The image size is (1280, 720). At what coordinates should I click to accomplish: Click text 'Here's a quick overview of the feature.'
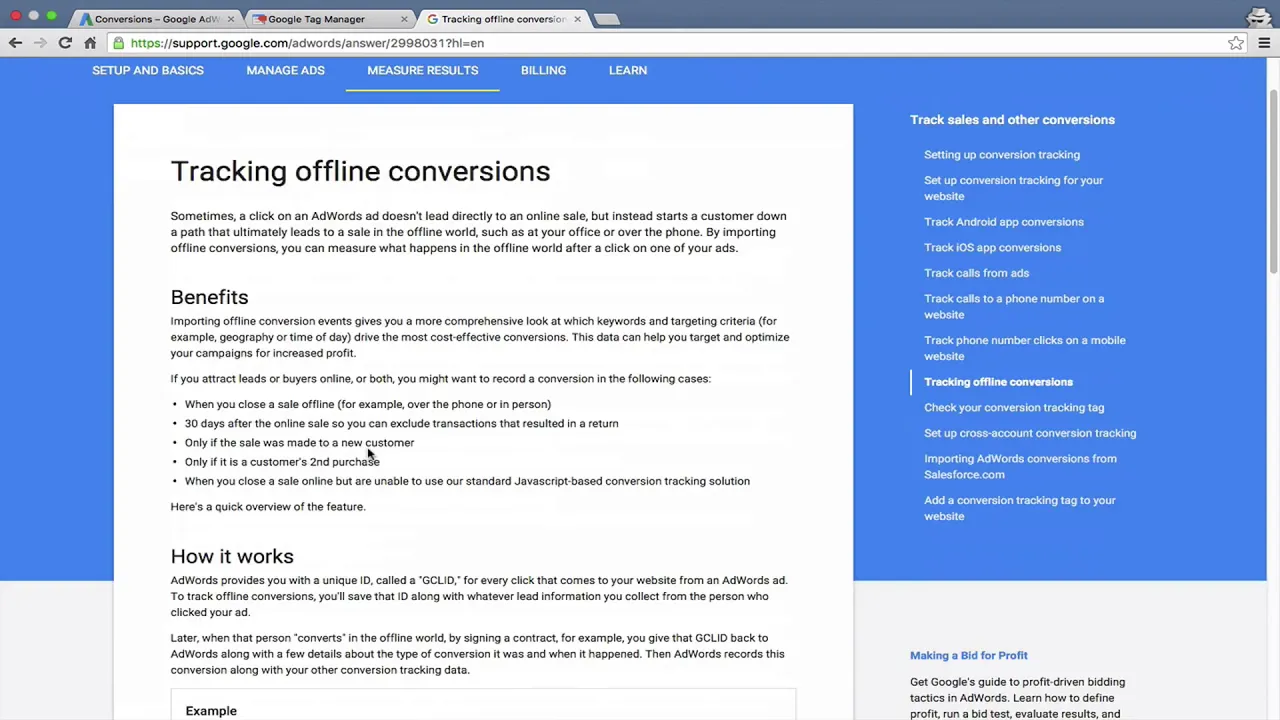click(x=268, y=507)
